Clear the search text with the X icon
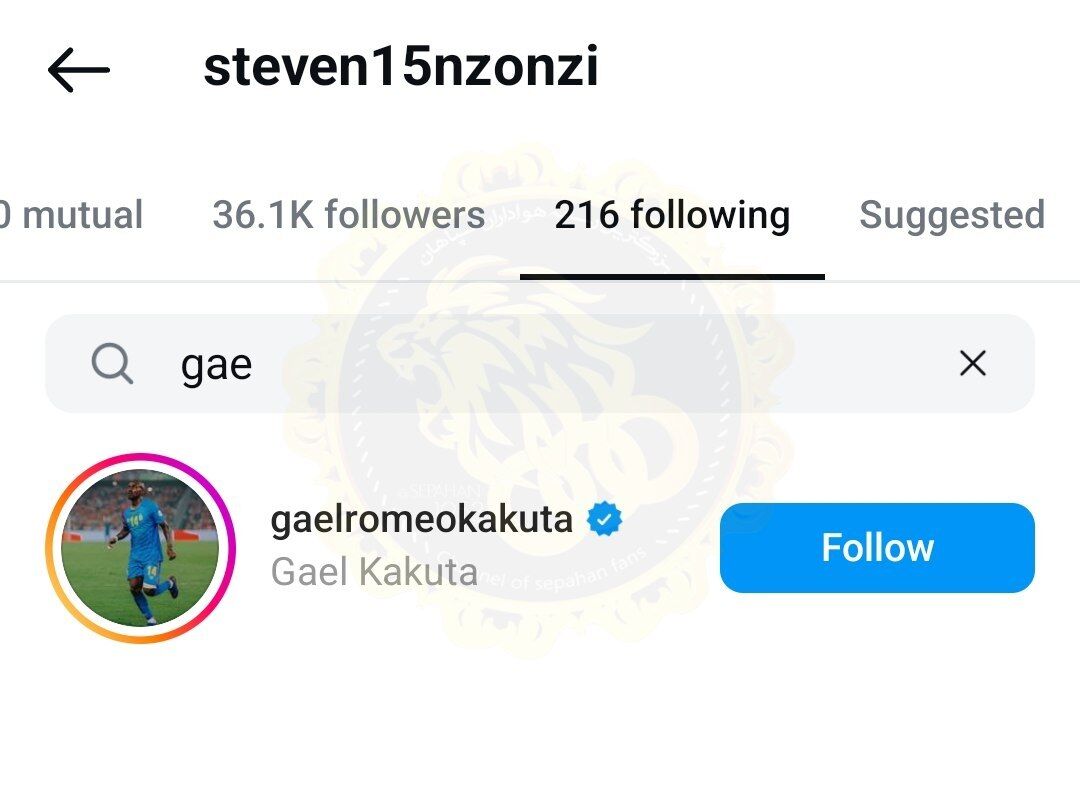 (x=972, y=363)
